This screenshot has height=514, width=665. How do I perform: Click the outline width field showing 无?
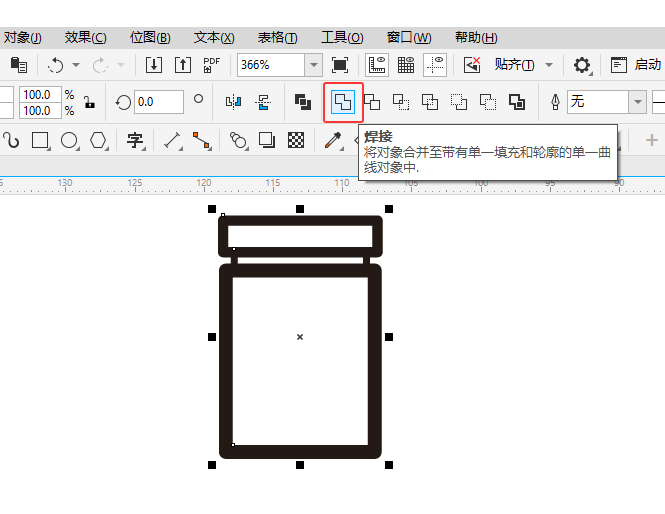click(x=598, y=102)
